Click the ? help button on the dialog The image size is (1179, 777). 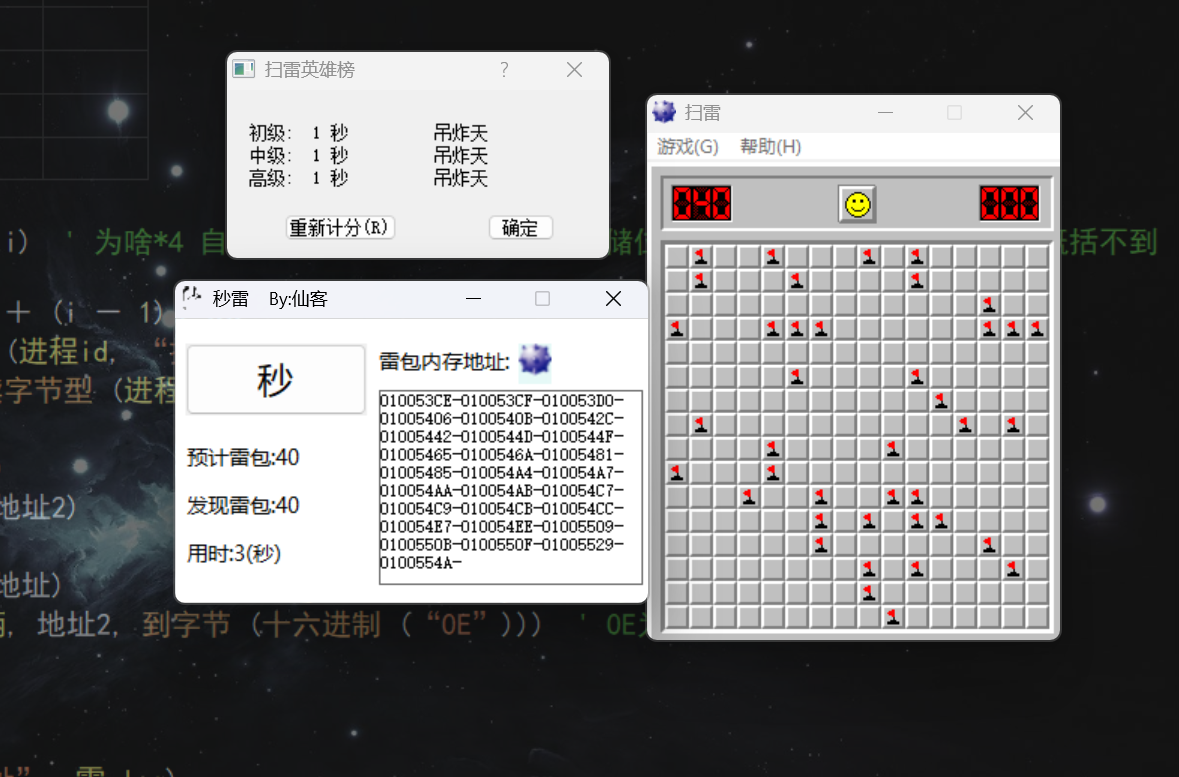pyautogui.click(x=504, y=69)
